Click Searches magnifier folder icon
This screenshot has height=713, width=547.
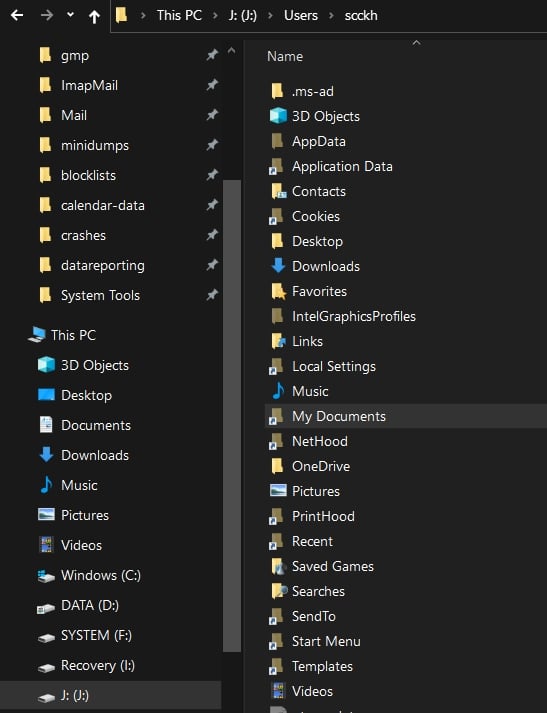(279, 592)
